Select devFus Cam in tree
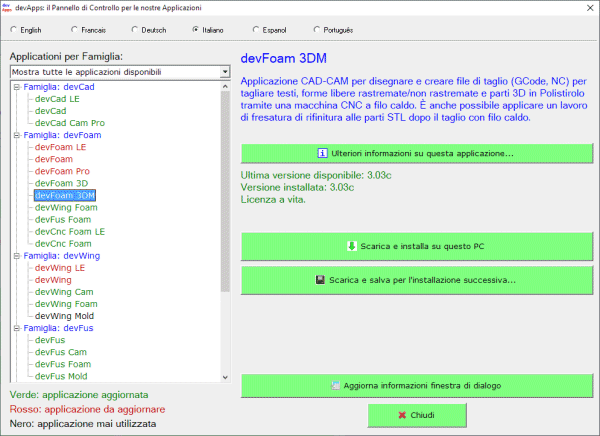The width and height of the screenshot is (600, 436). click(61, 352)
